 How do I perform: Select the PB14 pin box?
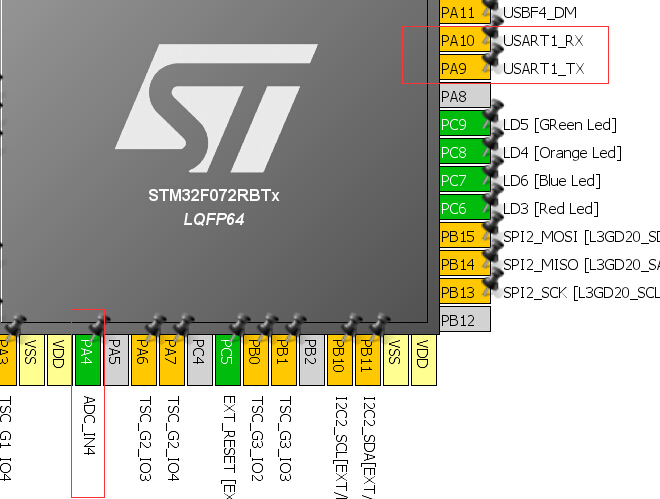coord(465,264)
